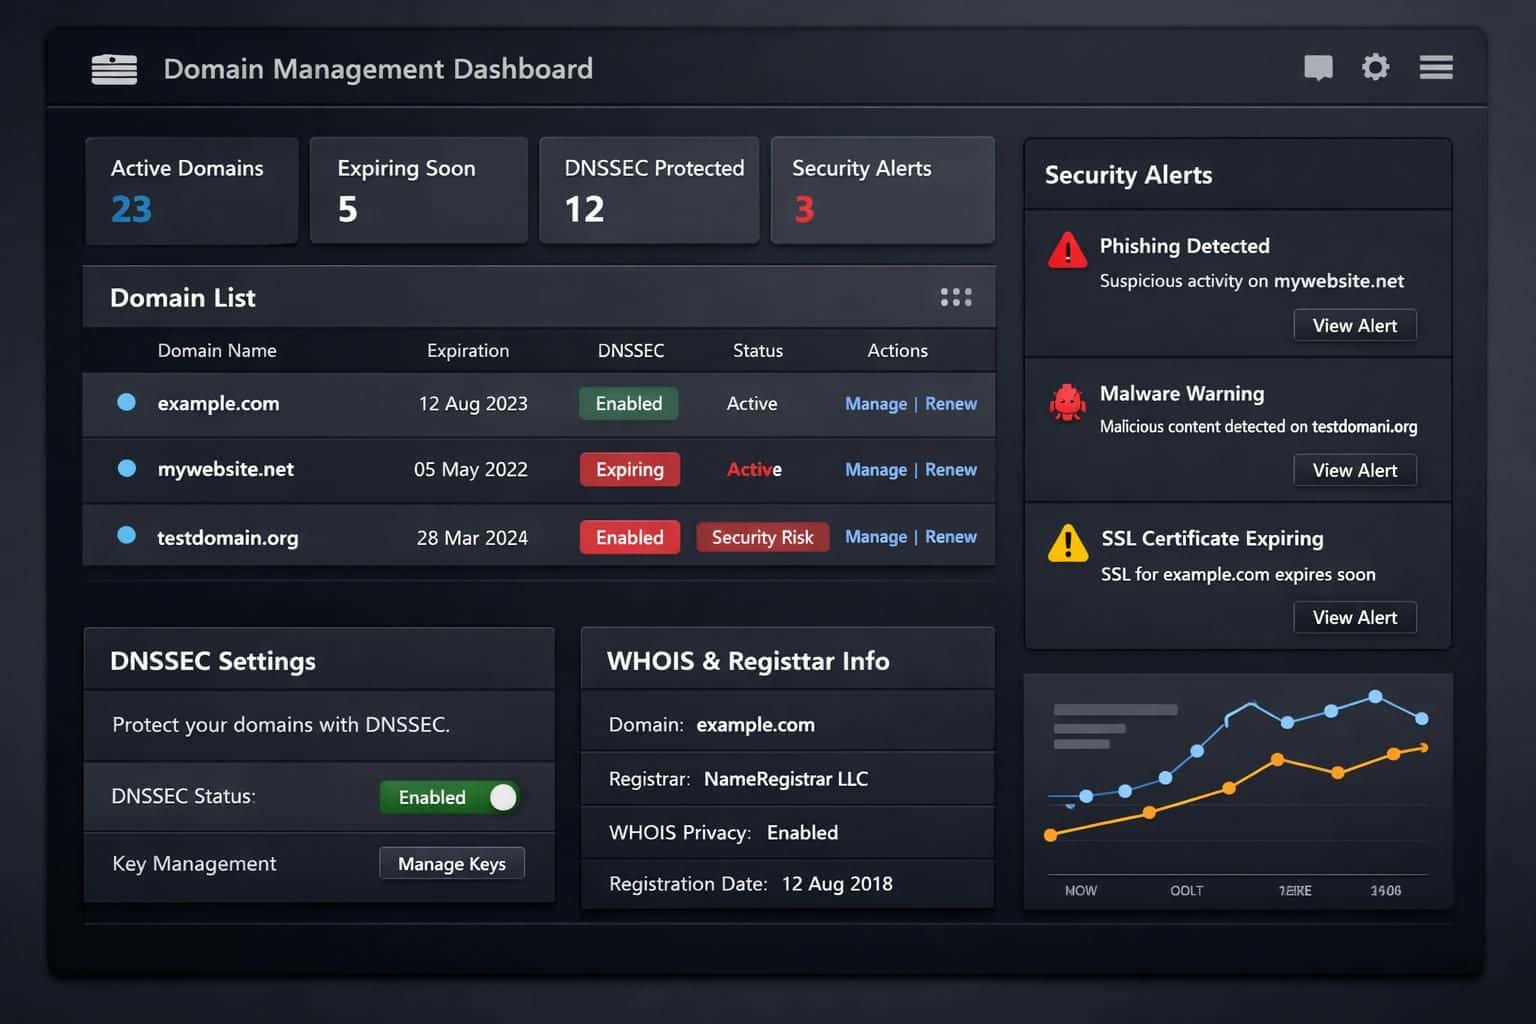Click the last blue chart data point
1536x1024 pixels.
point(1421,718)
